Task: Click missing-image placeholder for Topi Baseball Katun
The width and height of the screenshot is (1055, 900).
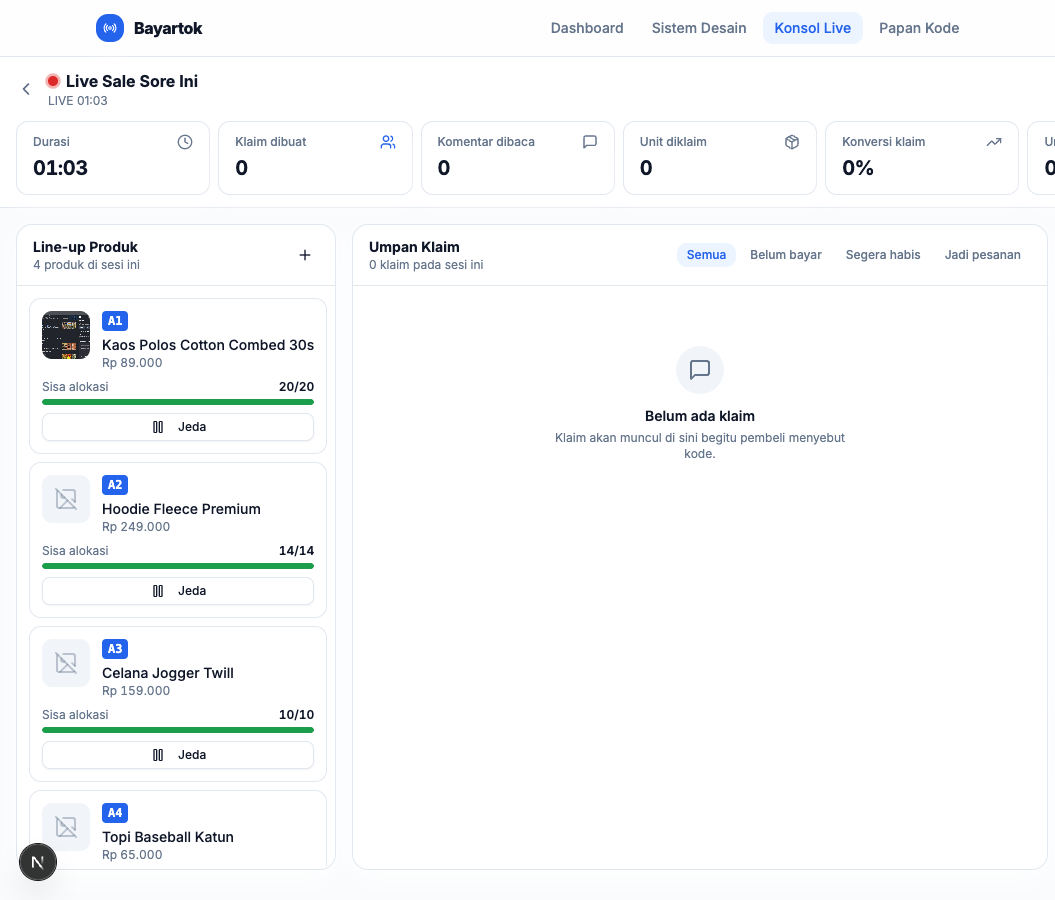Action: pyautogui.click(x=66, y=827)
